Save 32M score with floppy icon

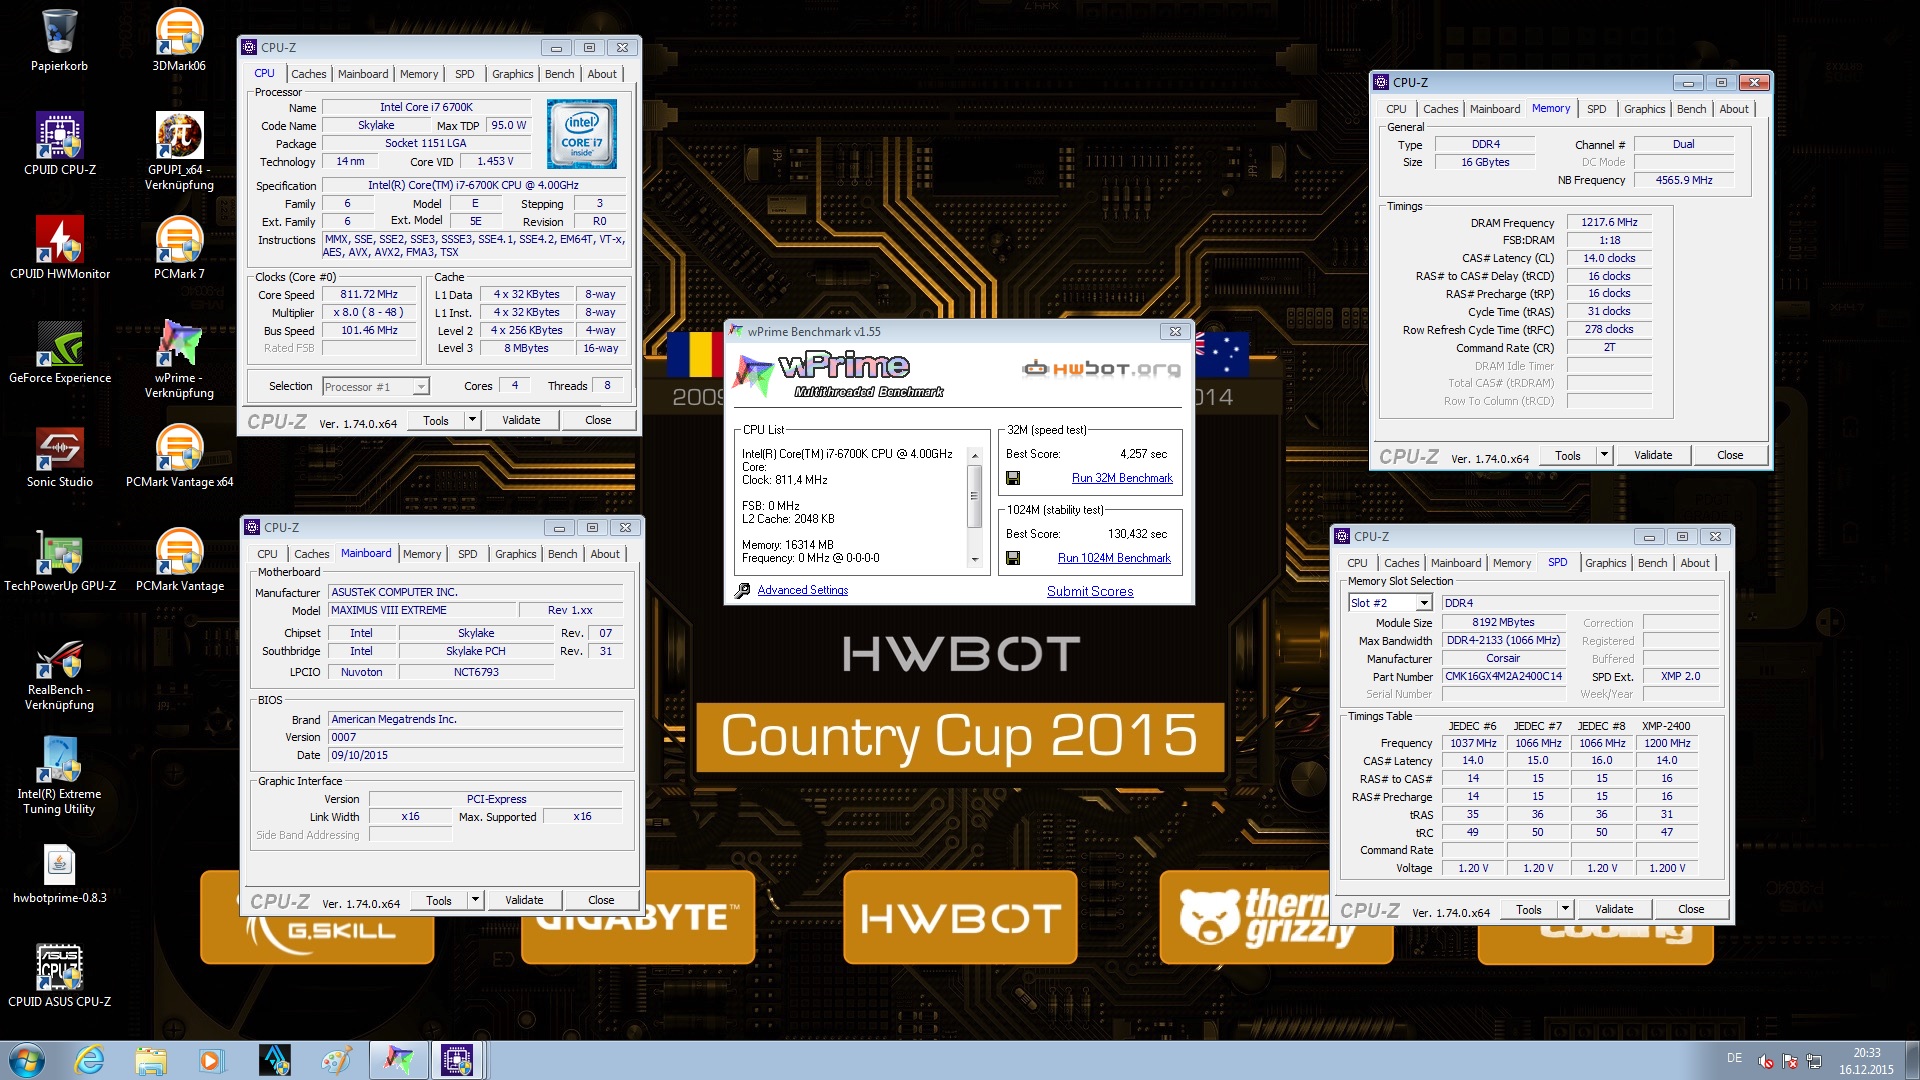tap(1013, 478)
